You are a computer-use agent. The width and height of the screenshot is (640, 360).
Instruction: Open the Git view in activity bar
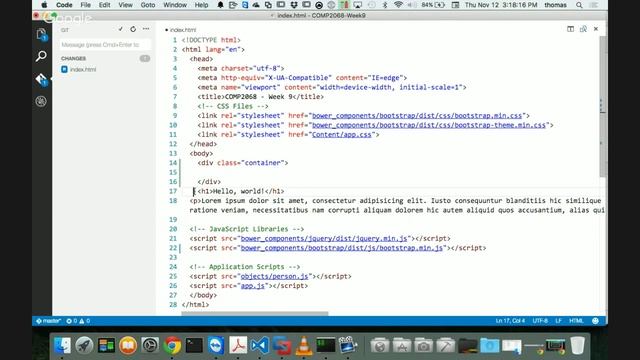[x=41, y=79]
